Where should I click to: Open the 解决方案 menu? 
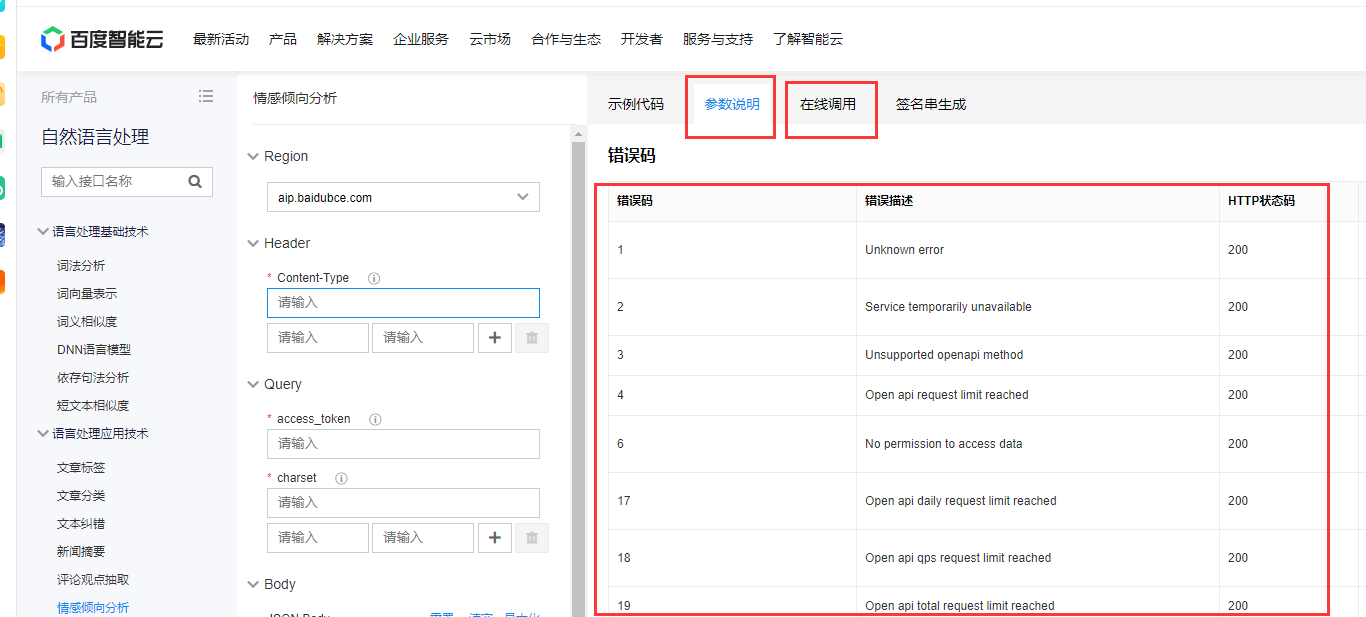pos(345,39)
